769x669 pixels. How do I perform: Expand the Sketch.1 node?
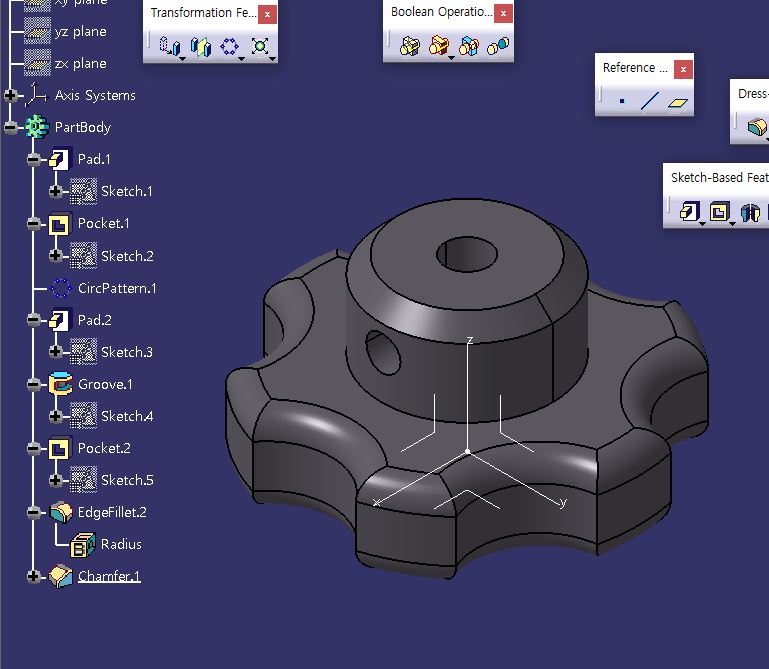(55, 191)
